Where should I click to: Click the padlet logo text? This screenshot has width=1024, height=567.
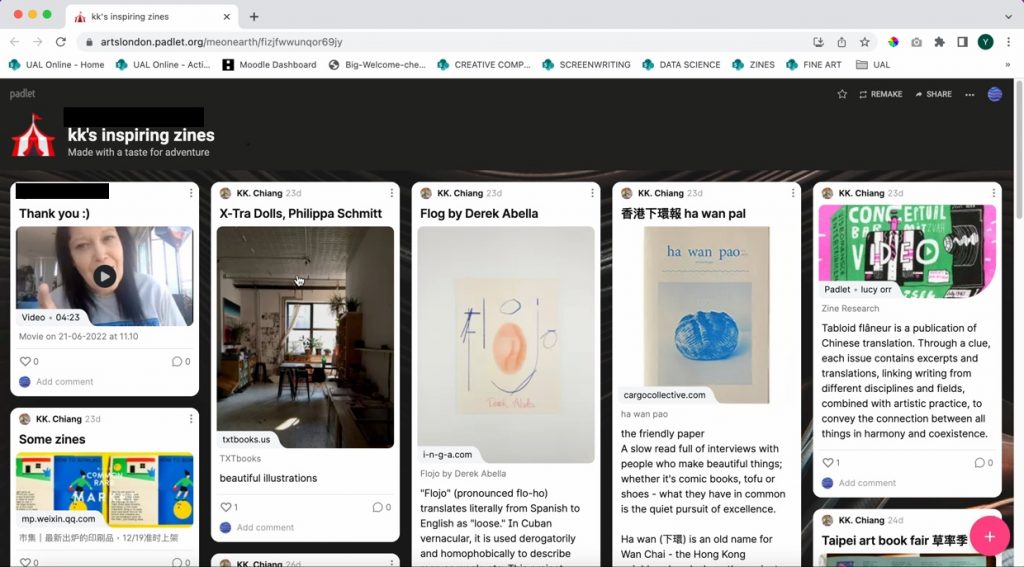point(22,93)
